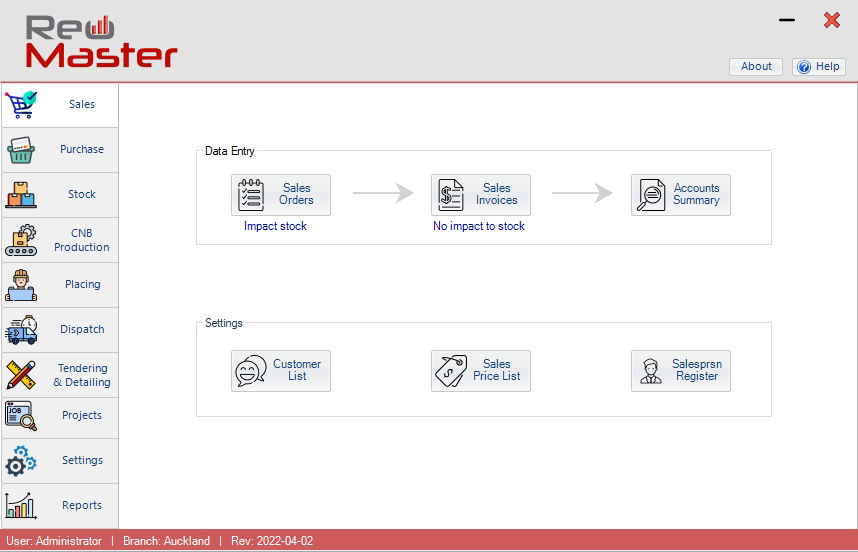Open the Sales Invoices button

tap(481, 195)
